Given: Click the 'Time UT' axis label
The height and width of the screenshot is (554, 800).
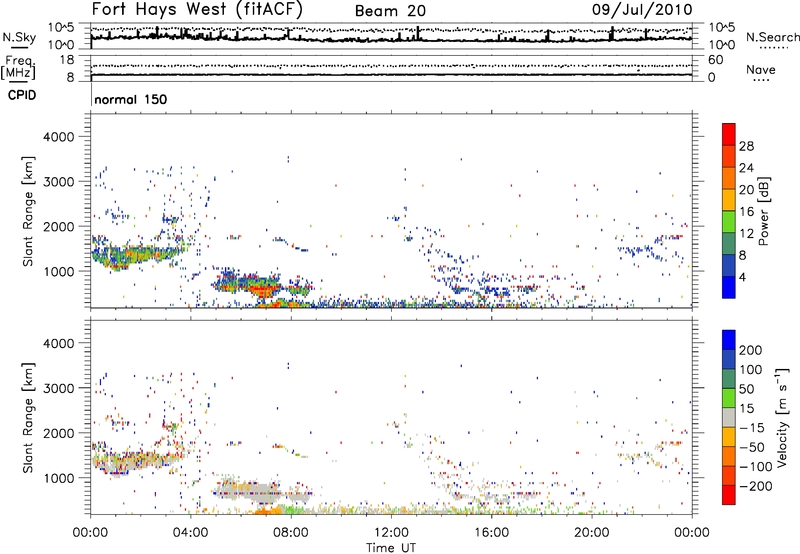Looking at the screenshot, I should (x=391, y=548).
